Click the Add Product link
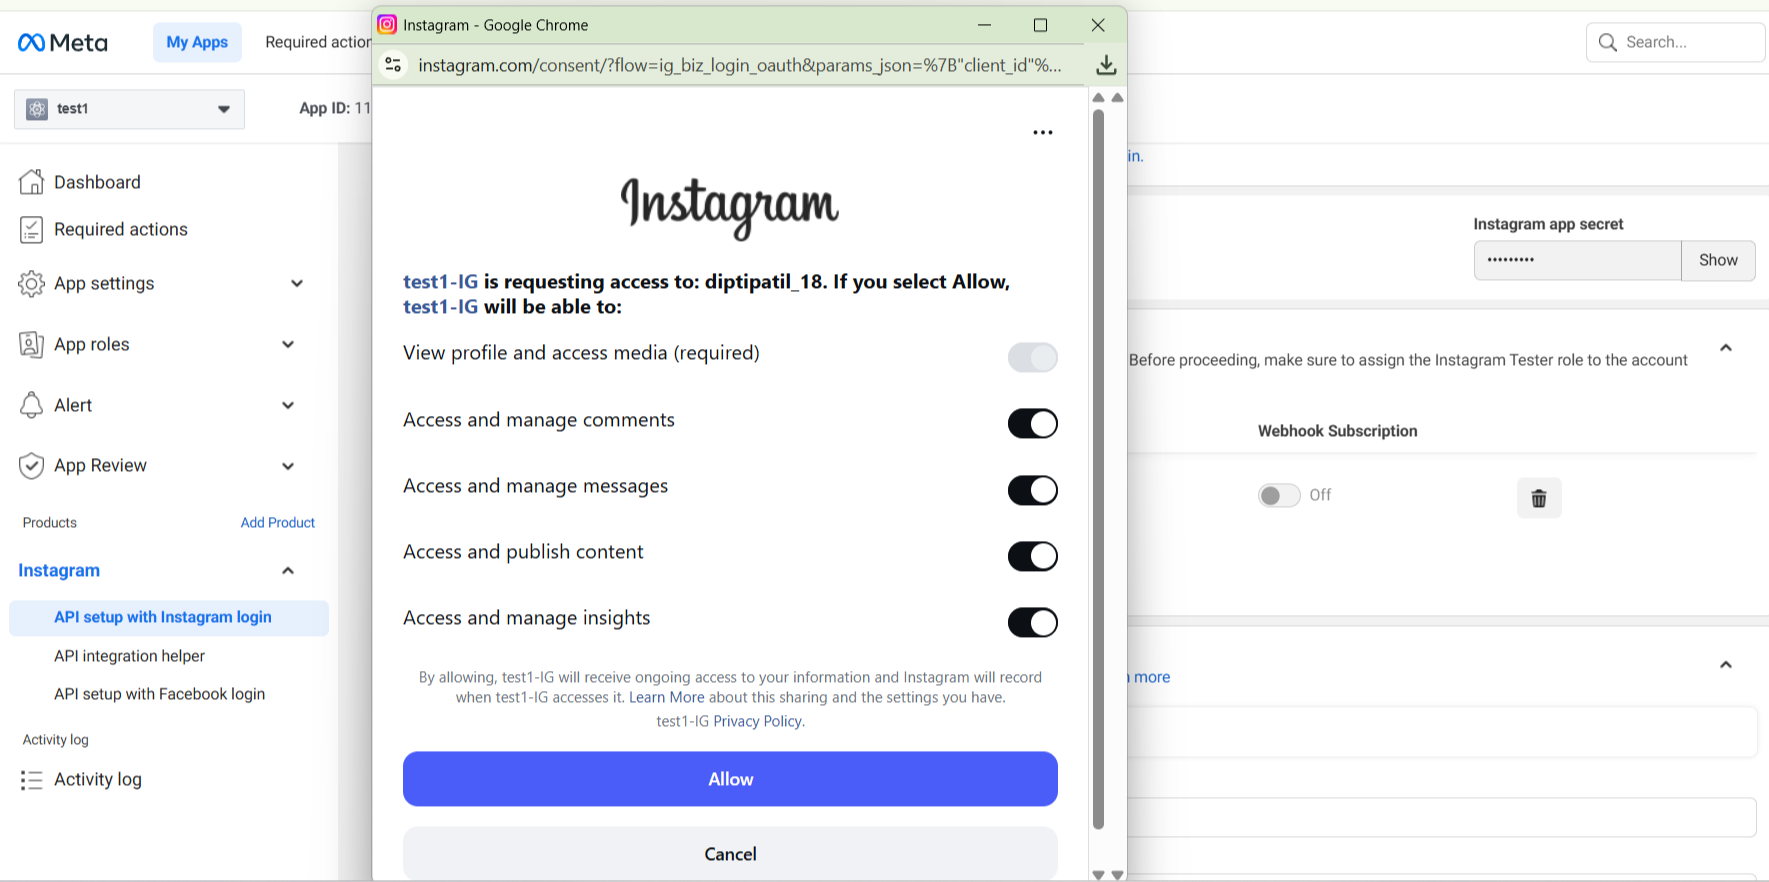 coord(278,523)
